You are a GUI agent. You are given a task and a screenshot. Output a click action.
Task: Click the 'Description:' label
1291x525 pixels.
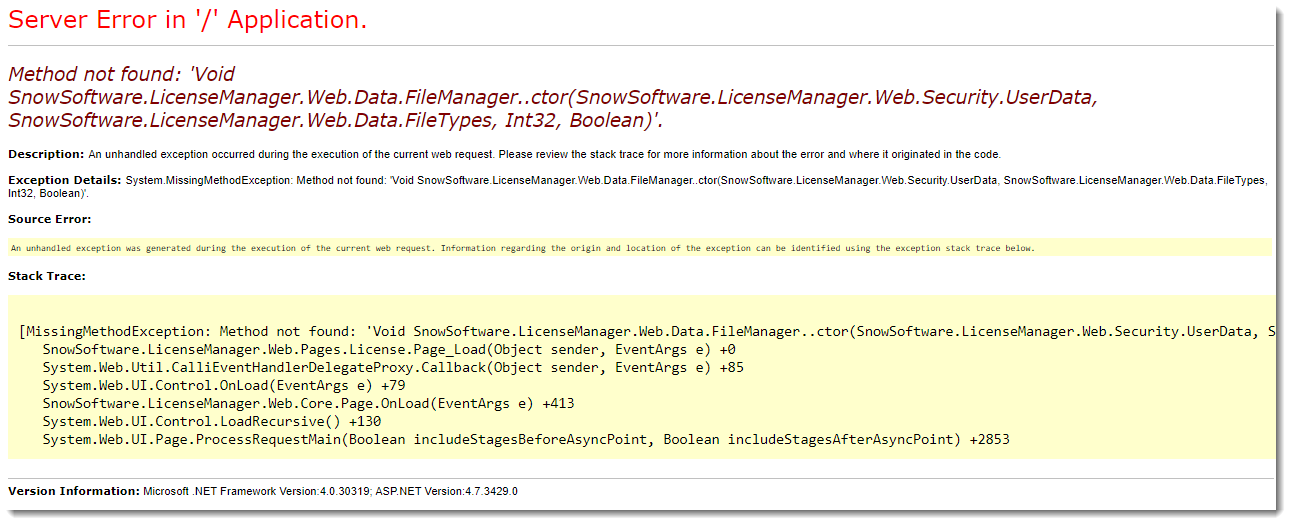[x=46, y=154]
